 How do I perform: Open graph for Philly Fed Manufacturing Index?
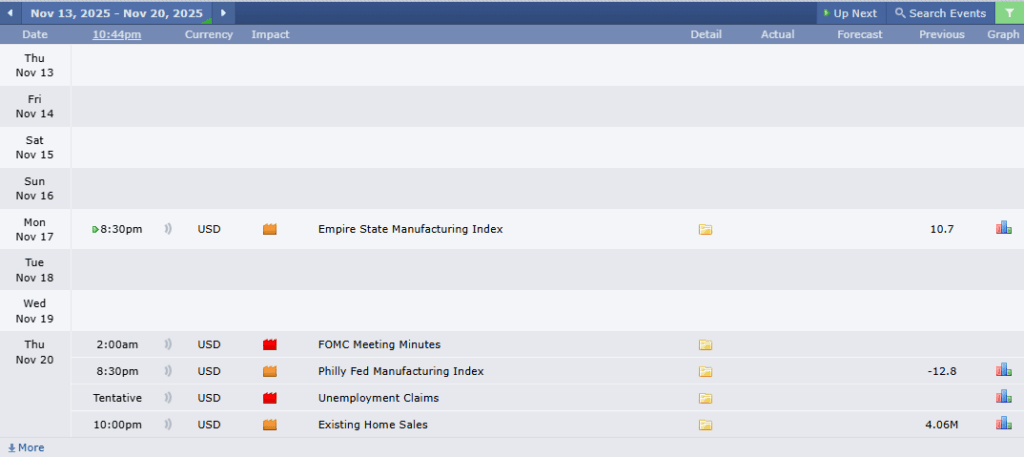pos(1003,371)
